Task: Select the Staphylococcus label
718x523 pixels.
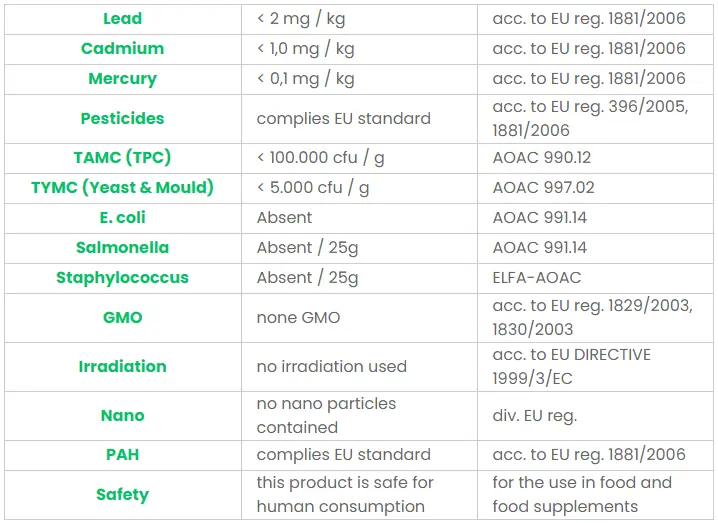Action: coord(122,277)
